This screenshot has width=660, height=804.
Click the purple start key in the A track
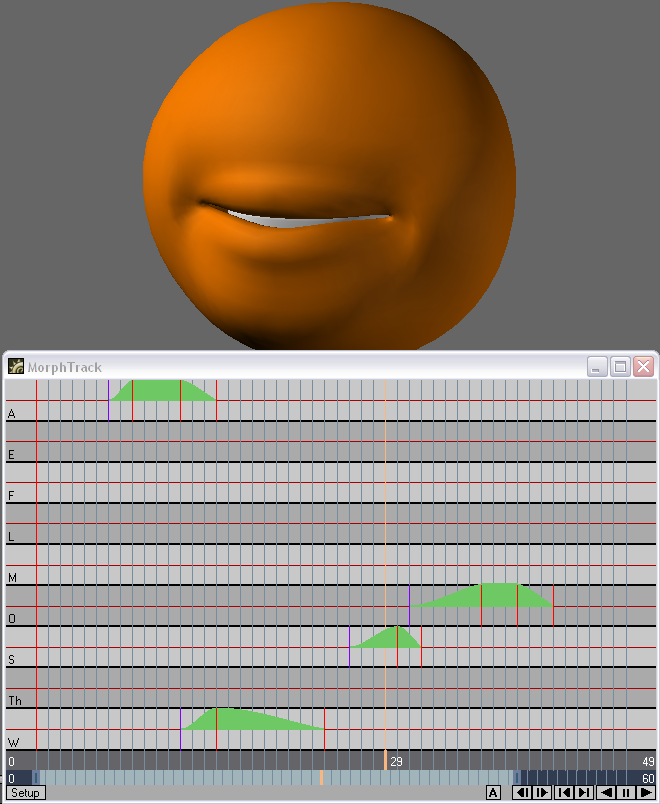(109, 400)
